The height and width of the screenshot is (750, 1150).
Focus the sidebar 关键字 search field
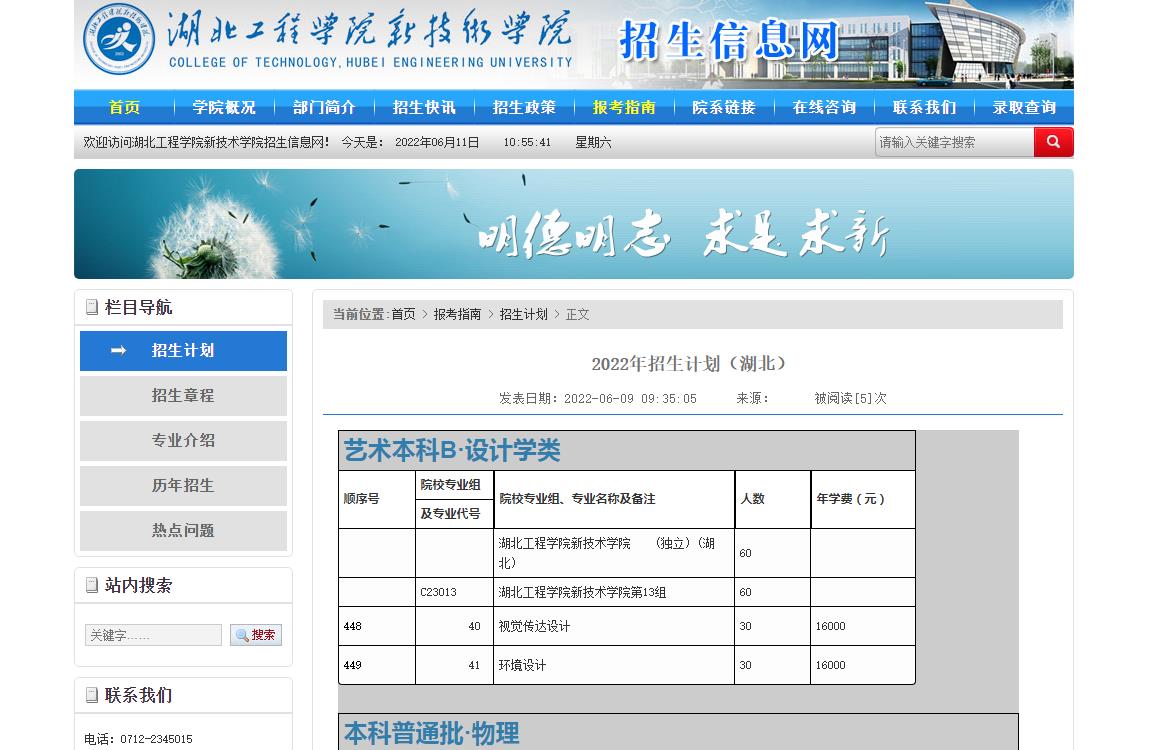153,635
